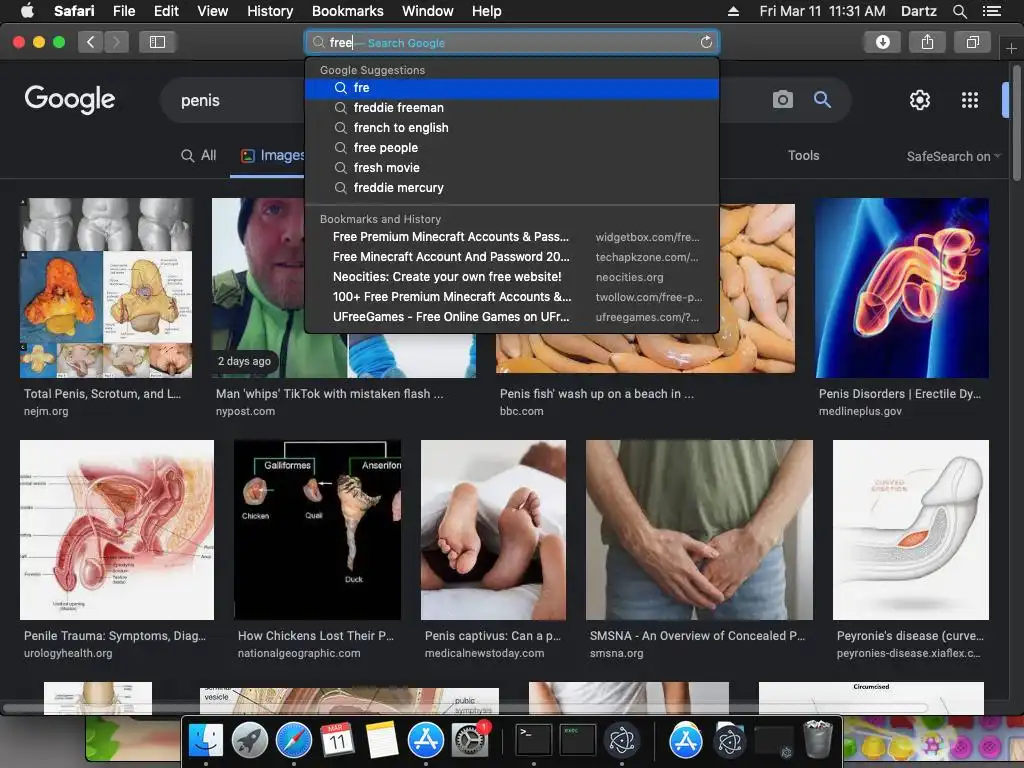This screenshot has width=1024, height=768.
Task: Open the medicalnewstoday.com feet image
Action: tap(493, 530)
